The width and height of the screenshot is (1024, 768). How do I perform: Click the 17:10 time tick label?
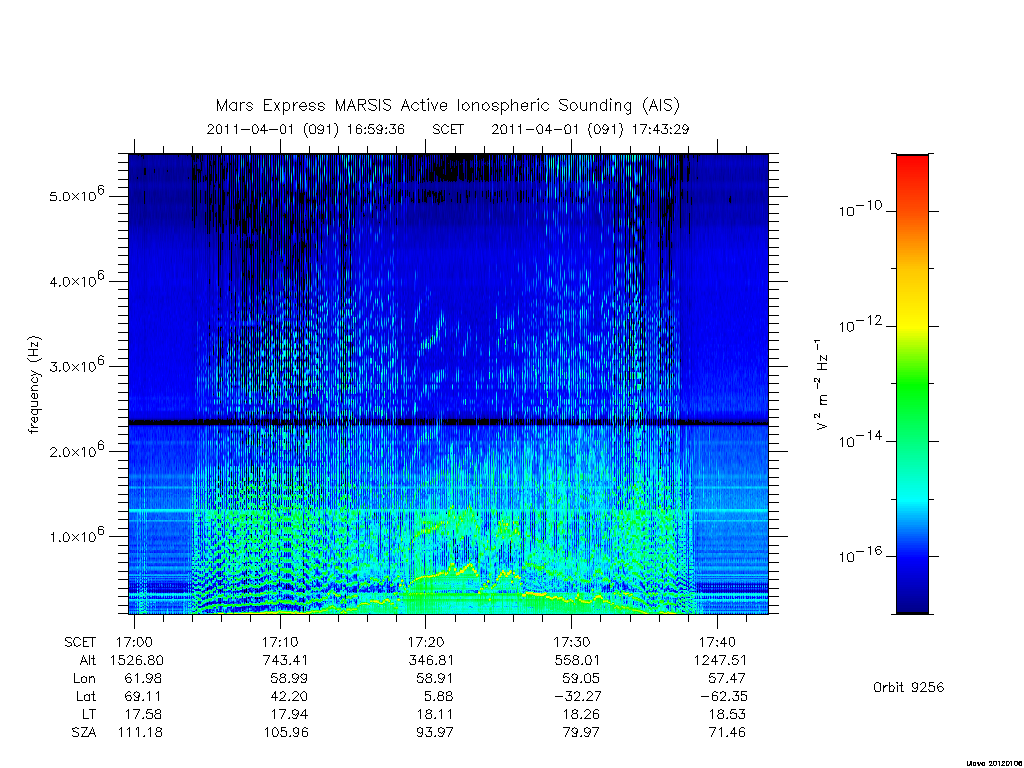(281, 642)
